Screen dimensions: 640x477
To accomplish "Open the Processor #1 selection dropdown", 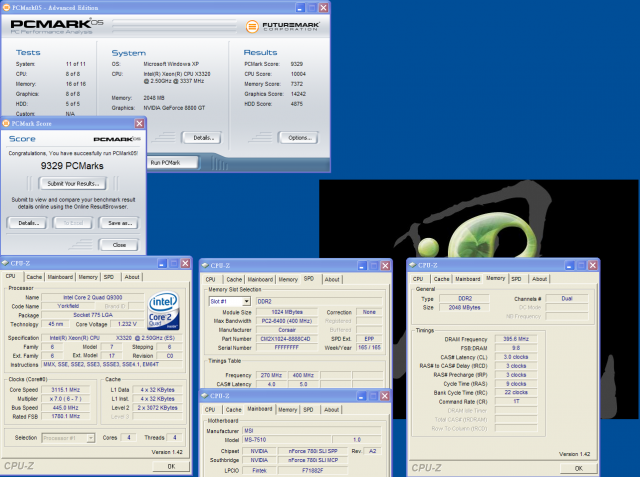I will click(91, 438).
